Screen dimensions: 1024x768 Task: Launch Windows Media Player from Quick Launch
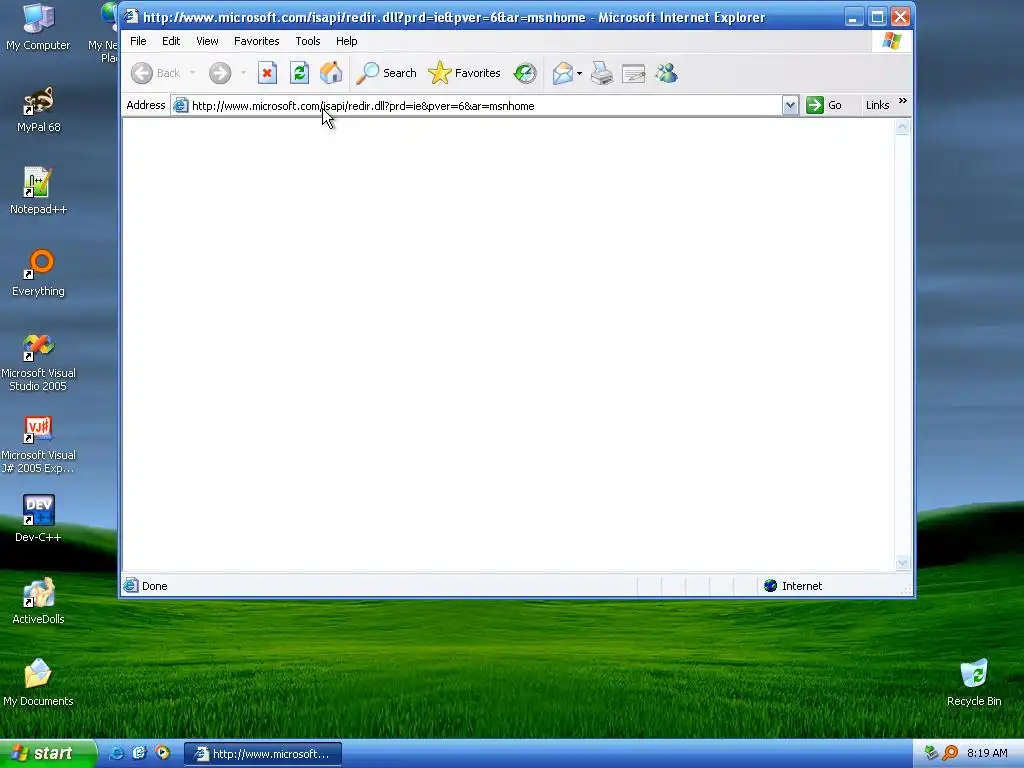(x=162, y=753)
